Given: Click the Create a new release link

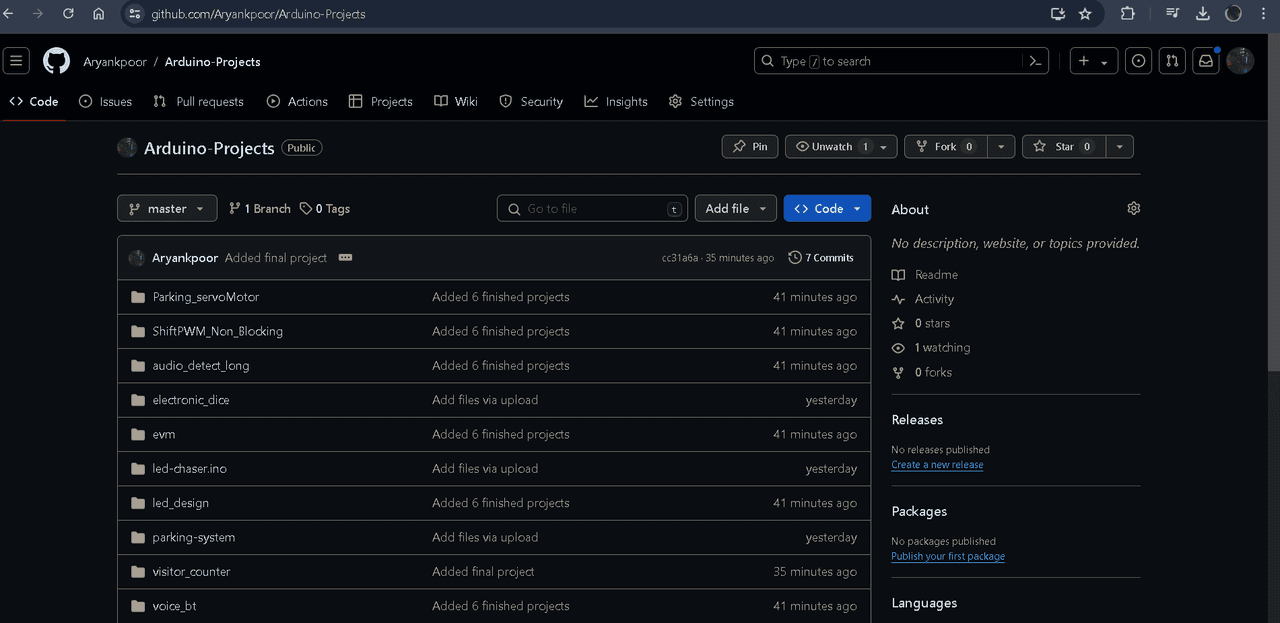Looking at the screenshot, I should coord(937,465).
